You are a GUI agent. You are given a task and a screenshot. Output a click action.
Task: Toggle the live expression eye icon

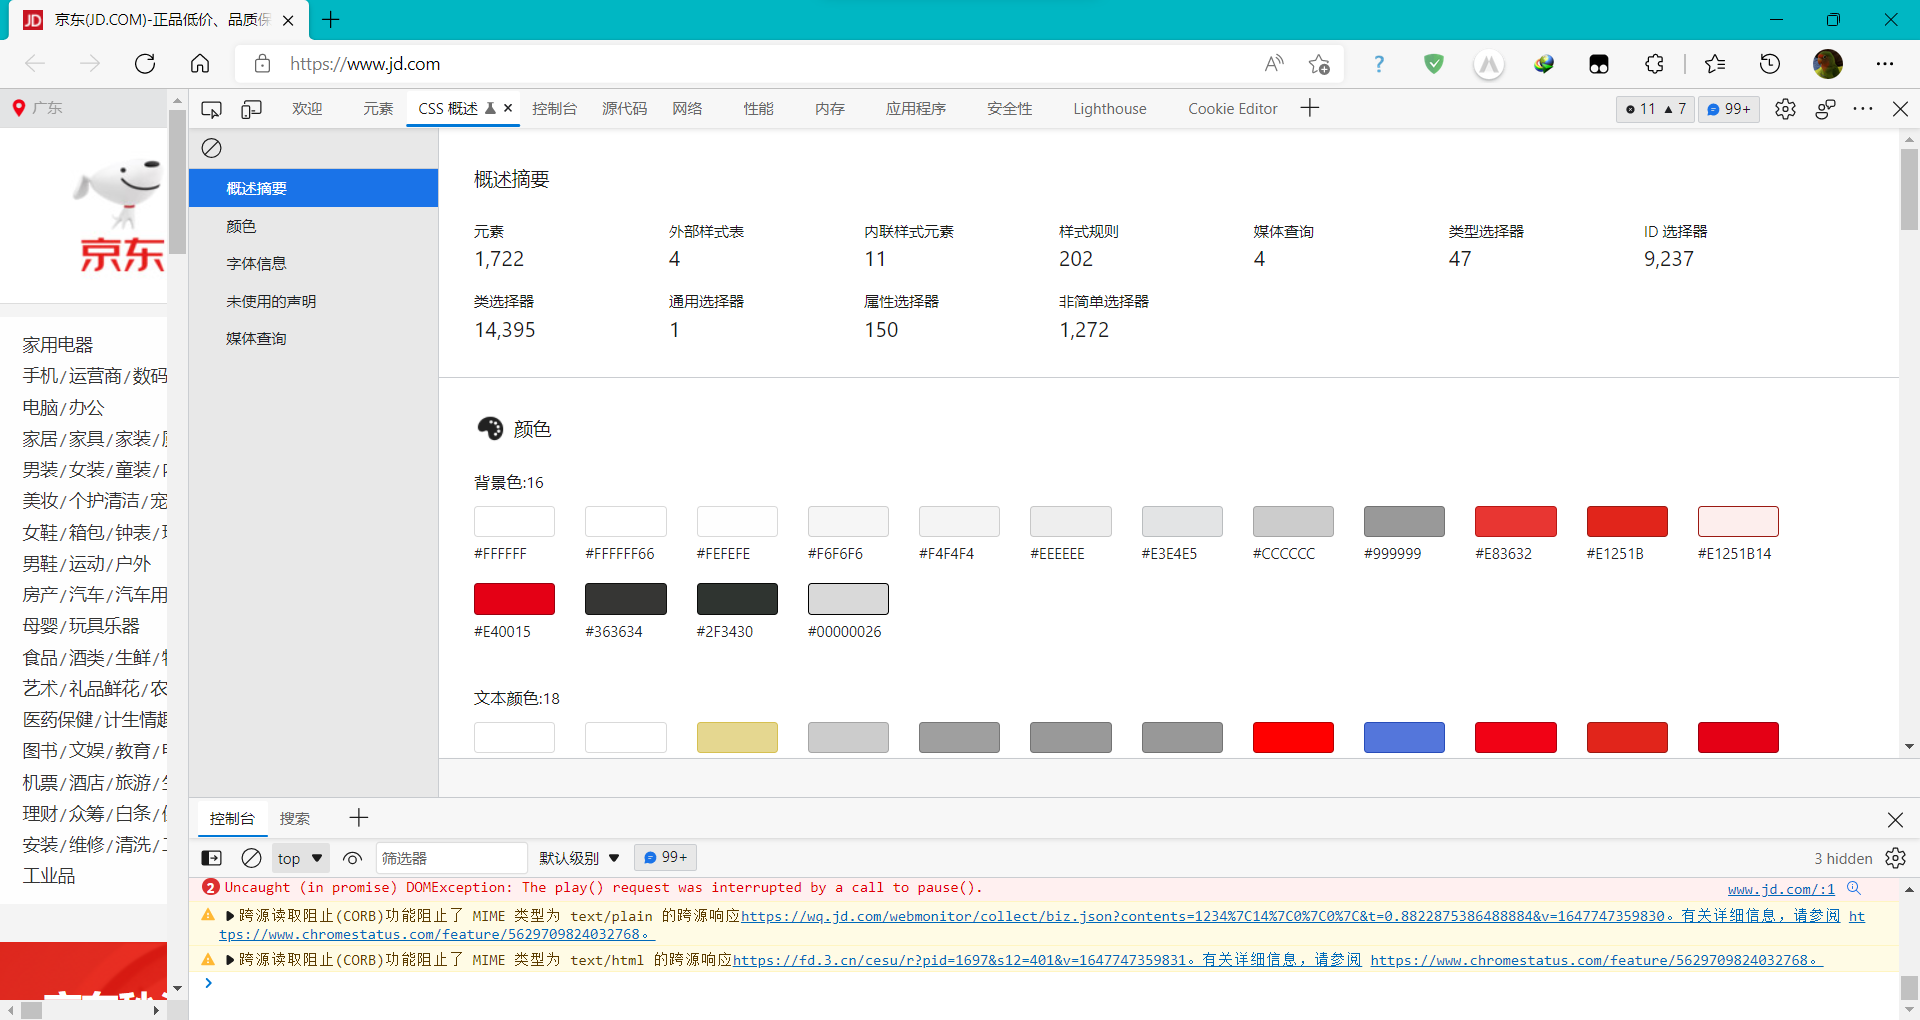(352, 858)
